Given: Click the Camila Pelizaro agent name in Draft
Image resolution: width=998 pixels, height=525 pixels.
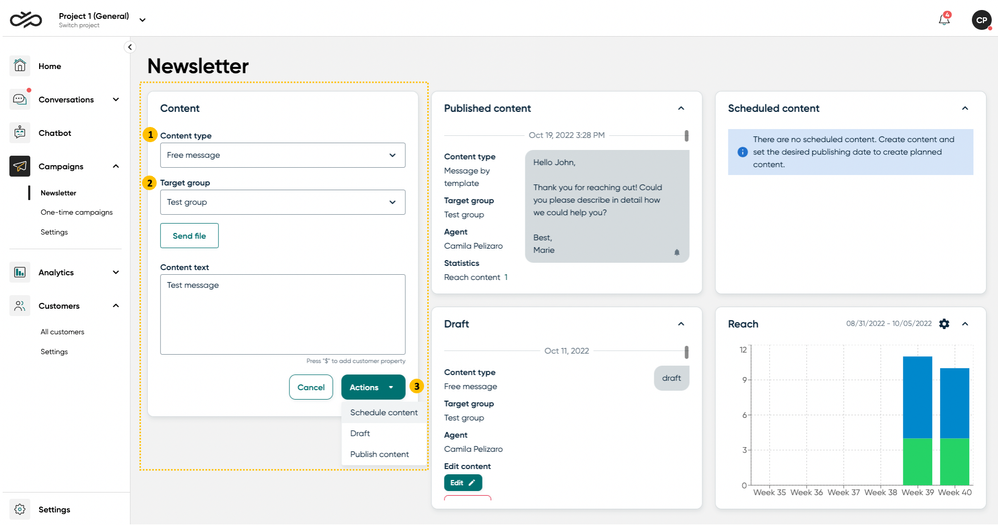Looking at the screenshot, I should (473, 449).
